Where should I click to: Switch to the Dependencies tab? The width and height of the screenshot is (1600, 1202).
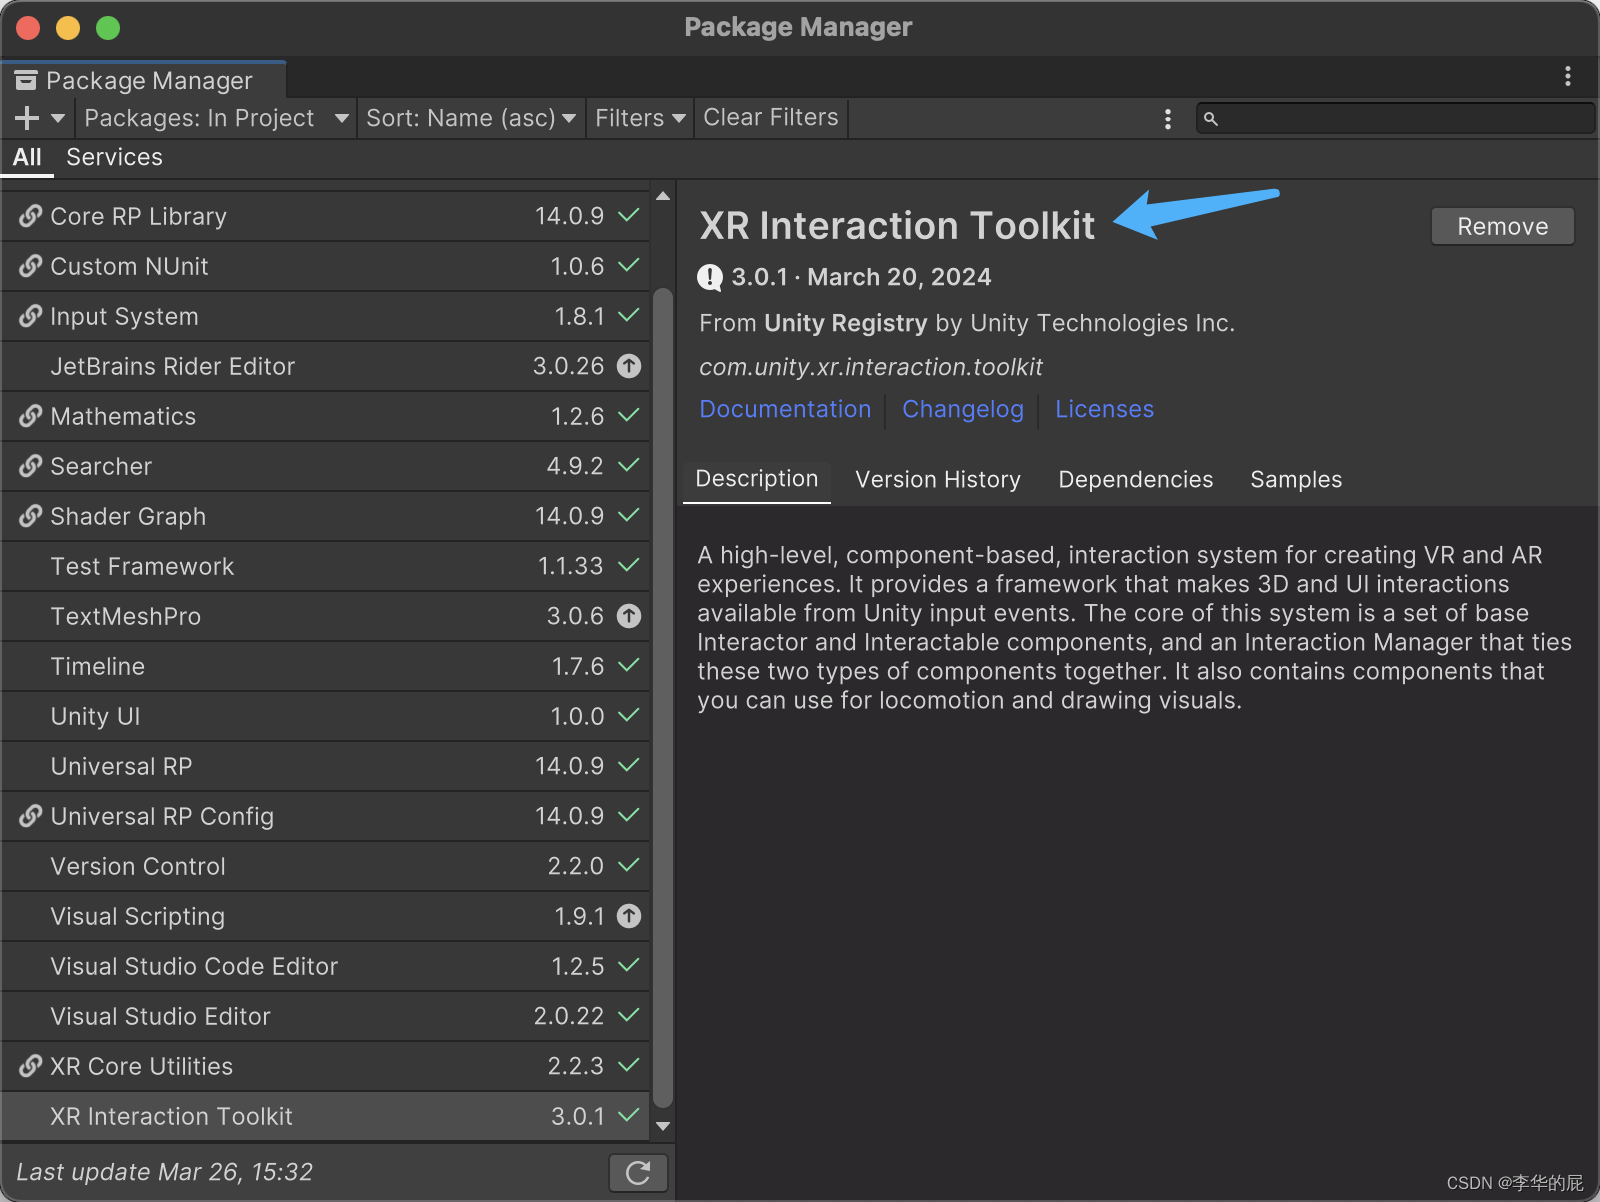tap(1136, 480)
